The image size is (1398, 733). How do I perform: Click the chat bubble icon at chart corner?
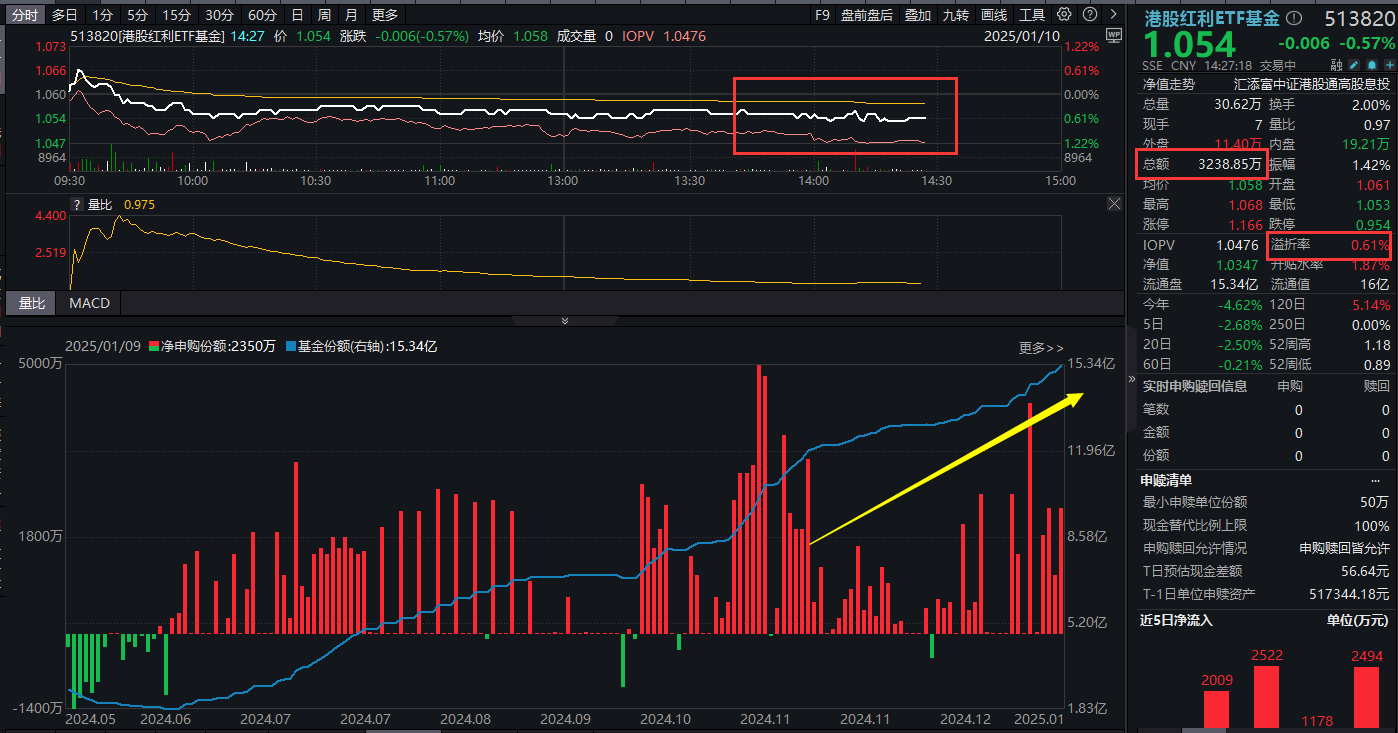pos(1113,36)
